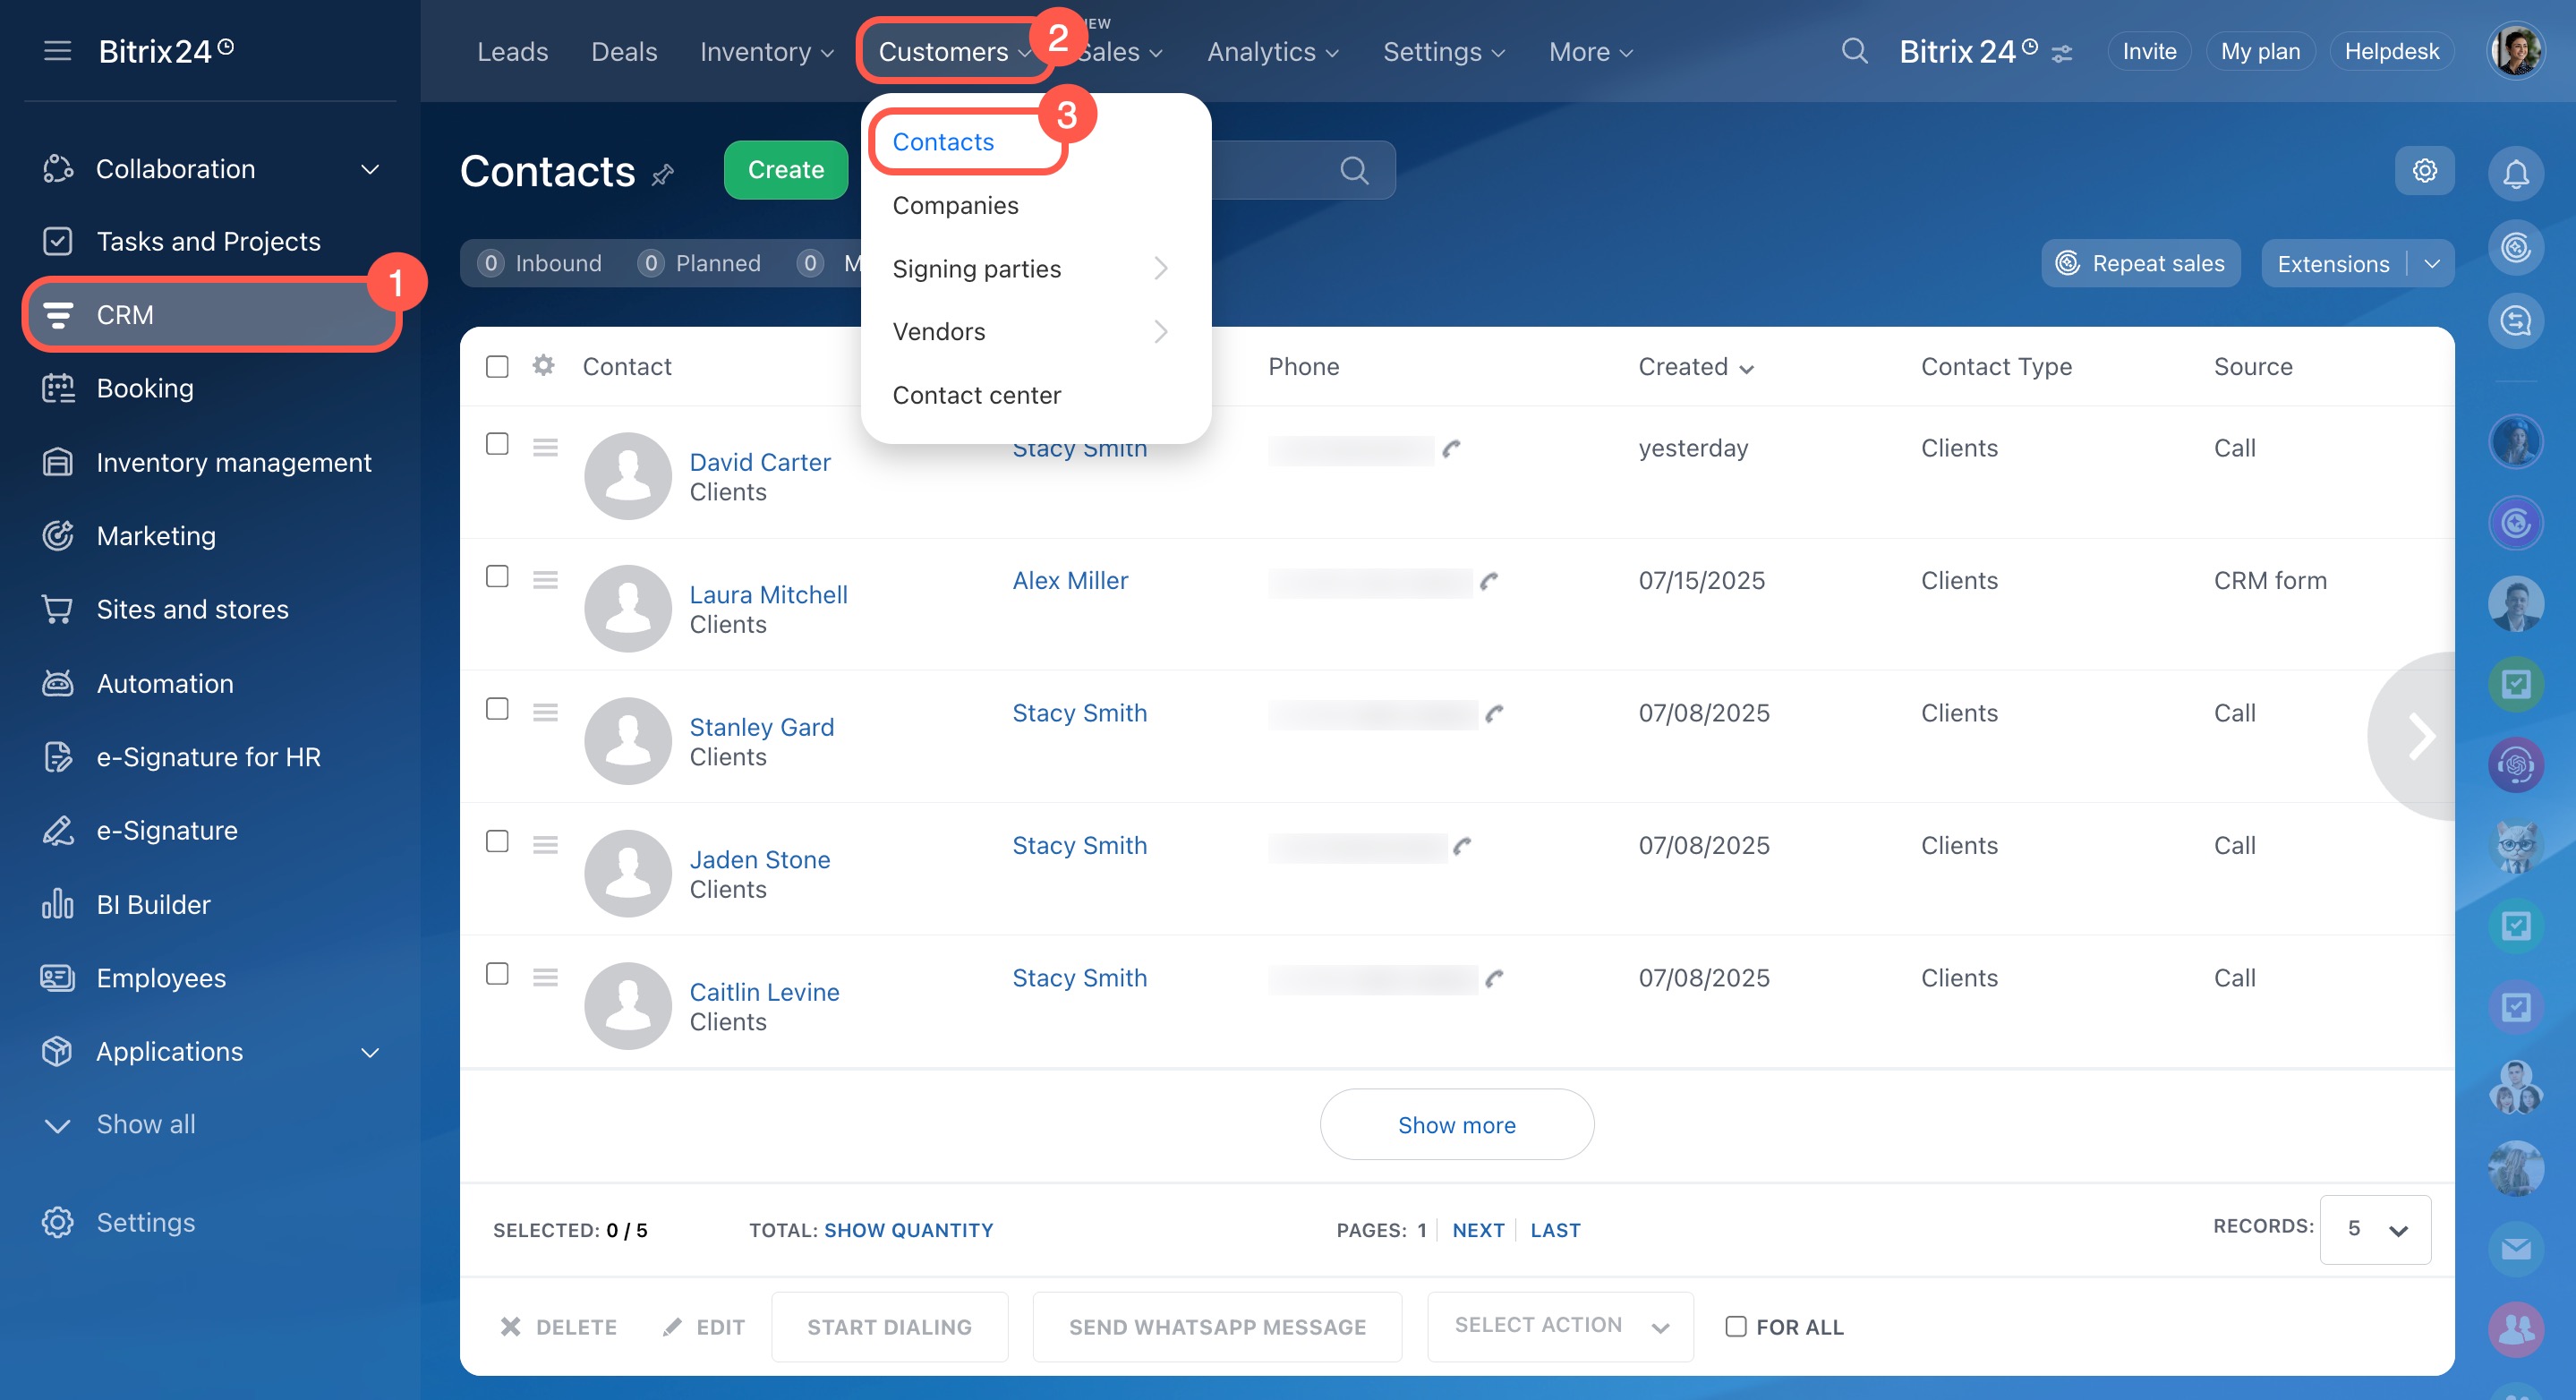Open the Booking calendar icon in sidebar

pos(58,388)
